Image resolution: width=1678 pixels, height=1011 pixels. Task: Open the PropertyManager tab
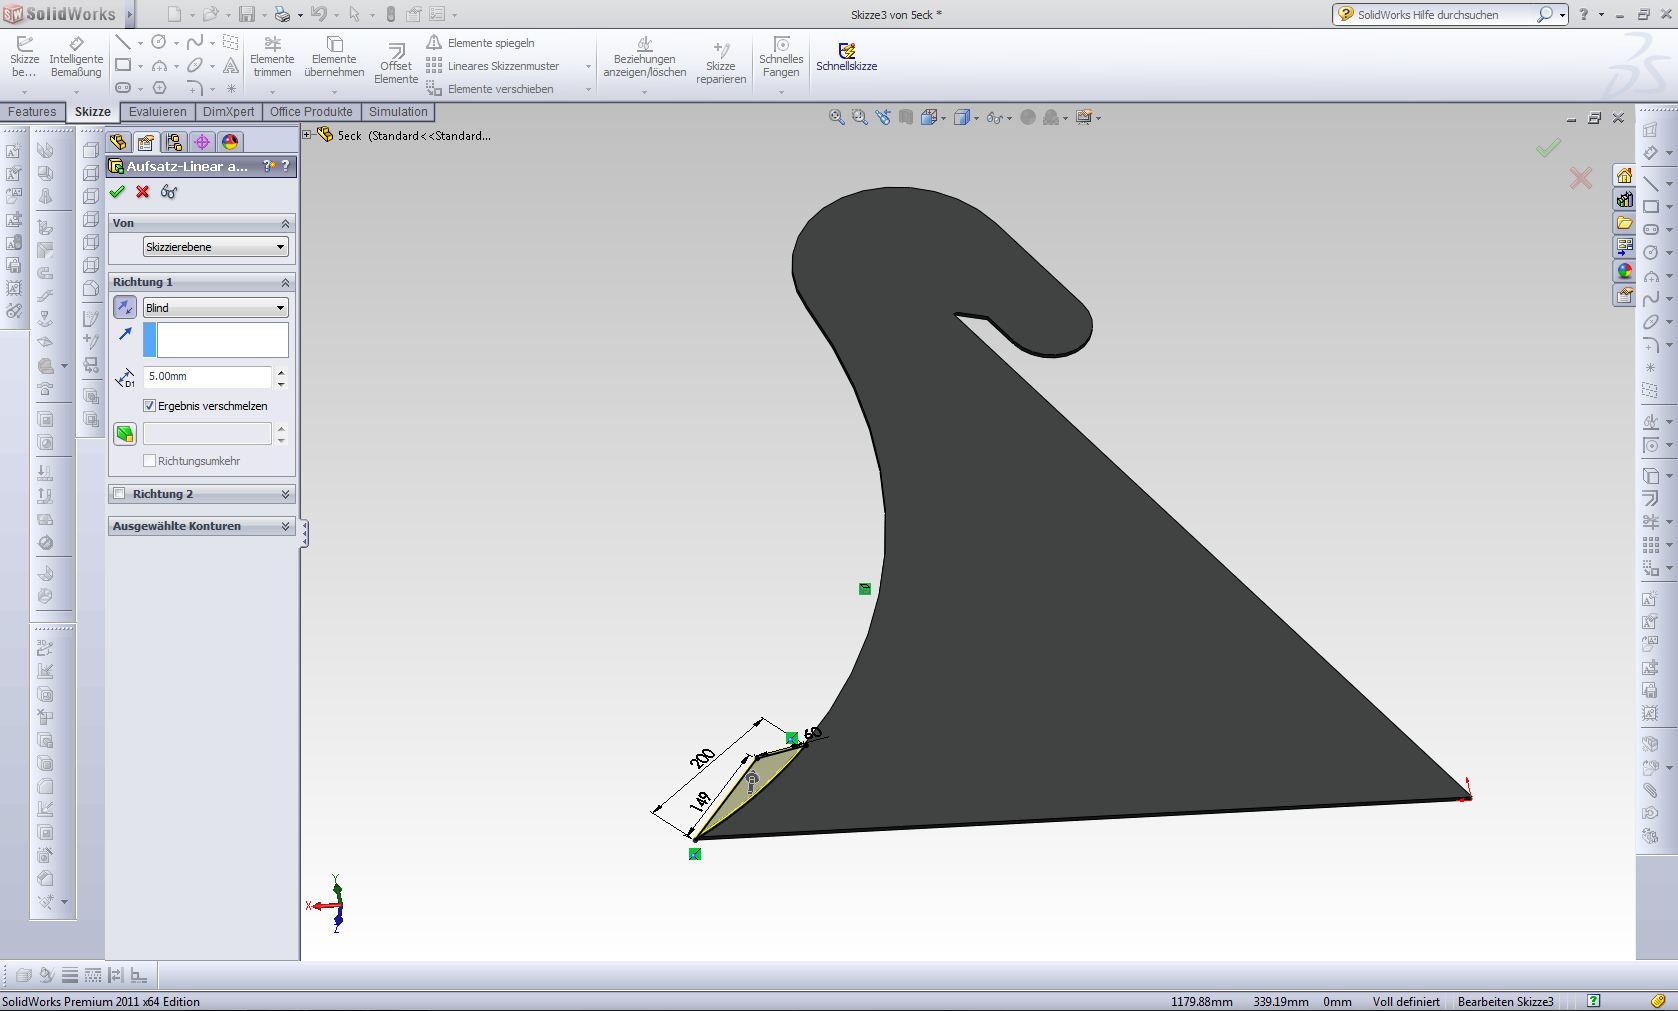(146, 142)
